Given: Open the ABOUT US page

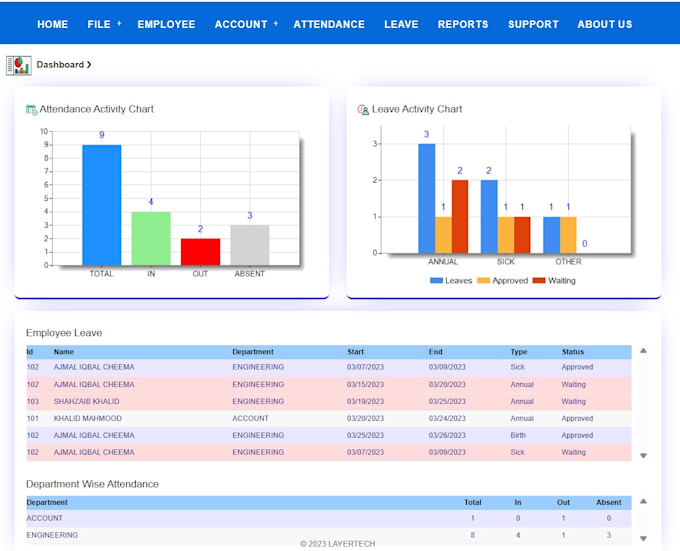Looking at the screenshot, I should tap(605, 24).
